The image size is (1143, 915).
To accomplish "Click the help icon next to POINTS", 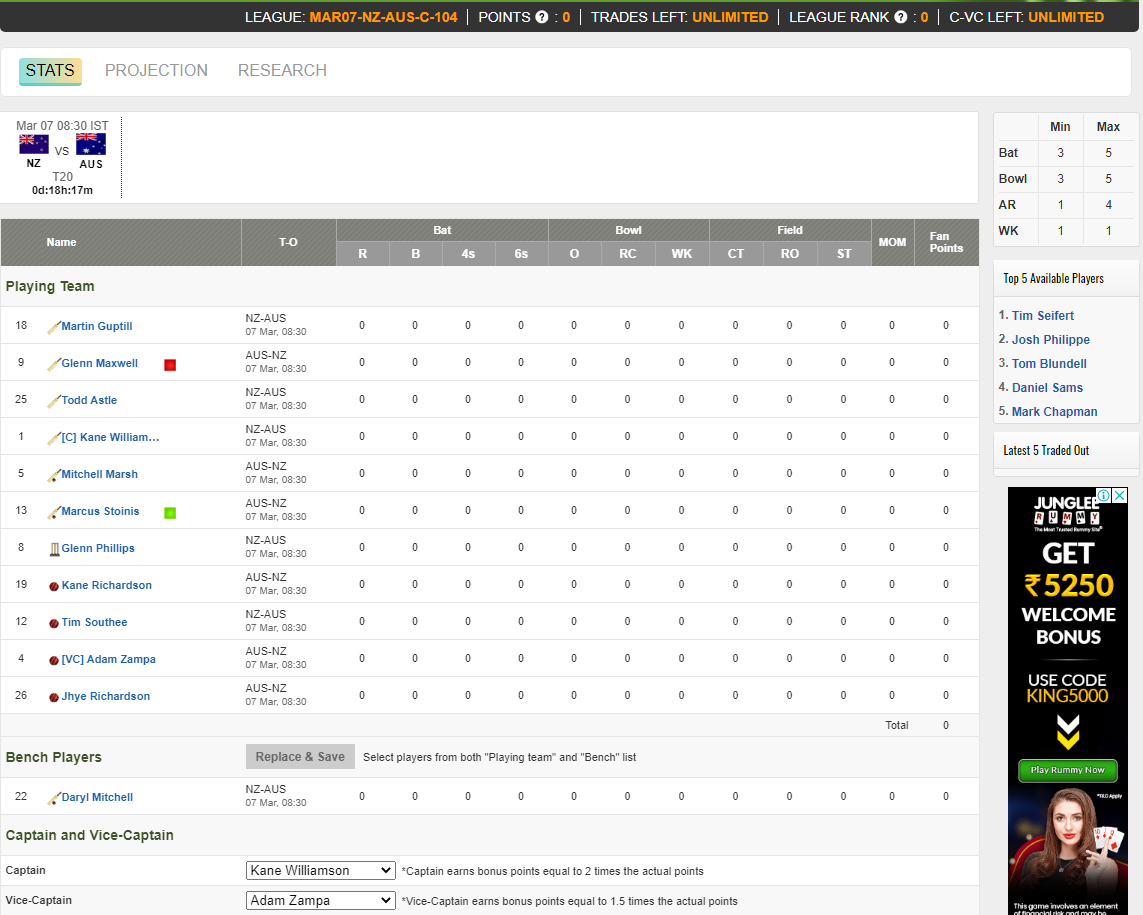I will [x=542, y=17].
